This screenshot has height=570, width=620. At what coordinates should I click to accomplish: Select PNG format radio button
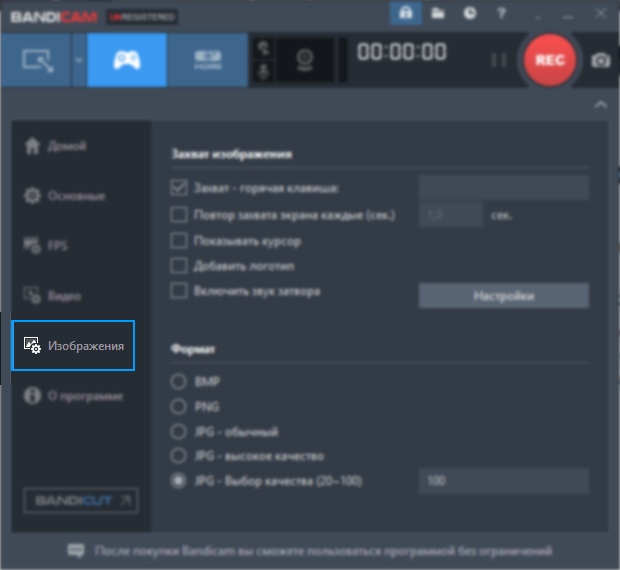pos(178,406)
